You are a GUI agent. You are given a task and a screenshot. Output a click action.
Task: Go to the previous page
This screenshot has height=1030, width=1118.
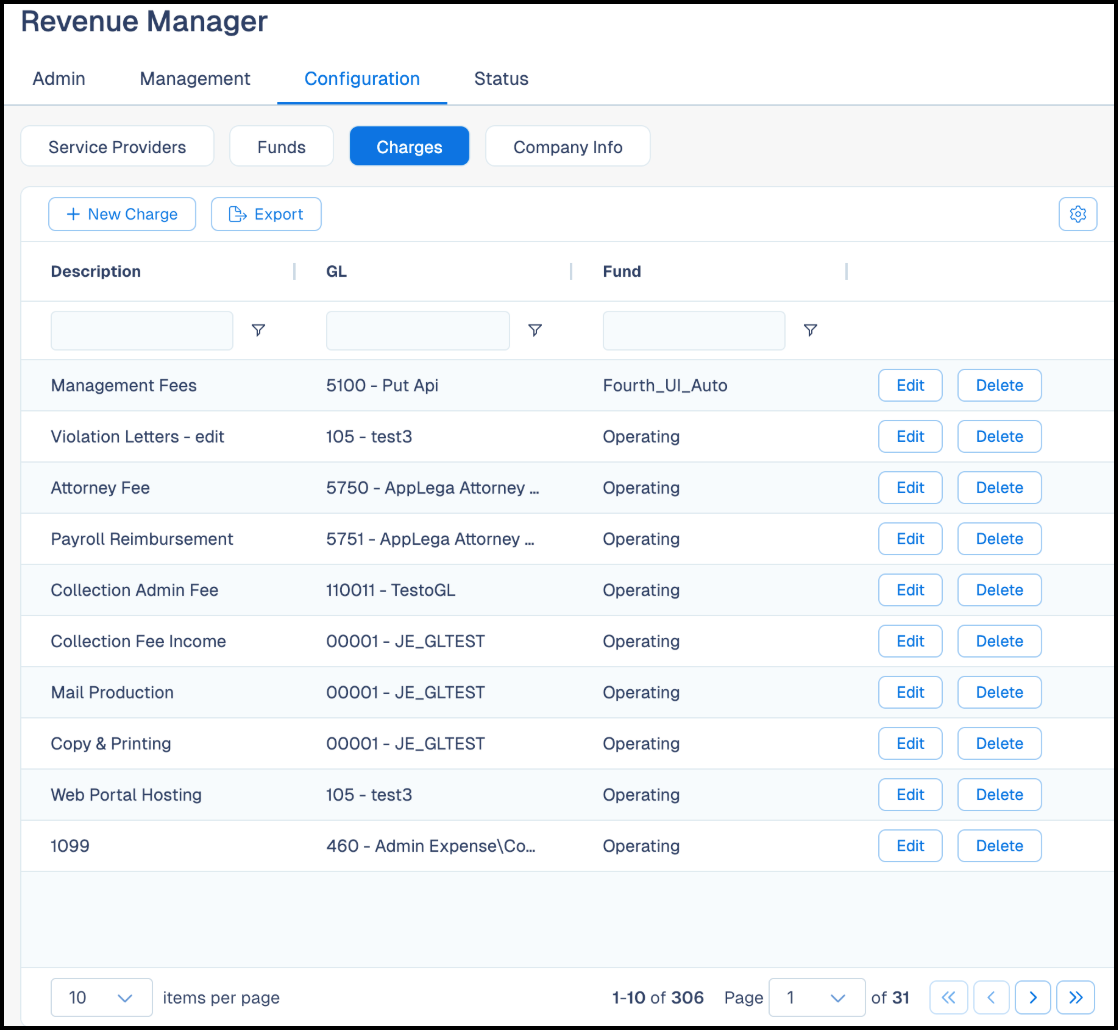pos(990,997)
